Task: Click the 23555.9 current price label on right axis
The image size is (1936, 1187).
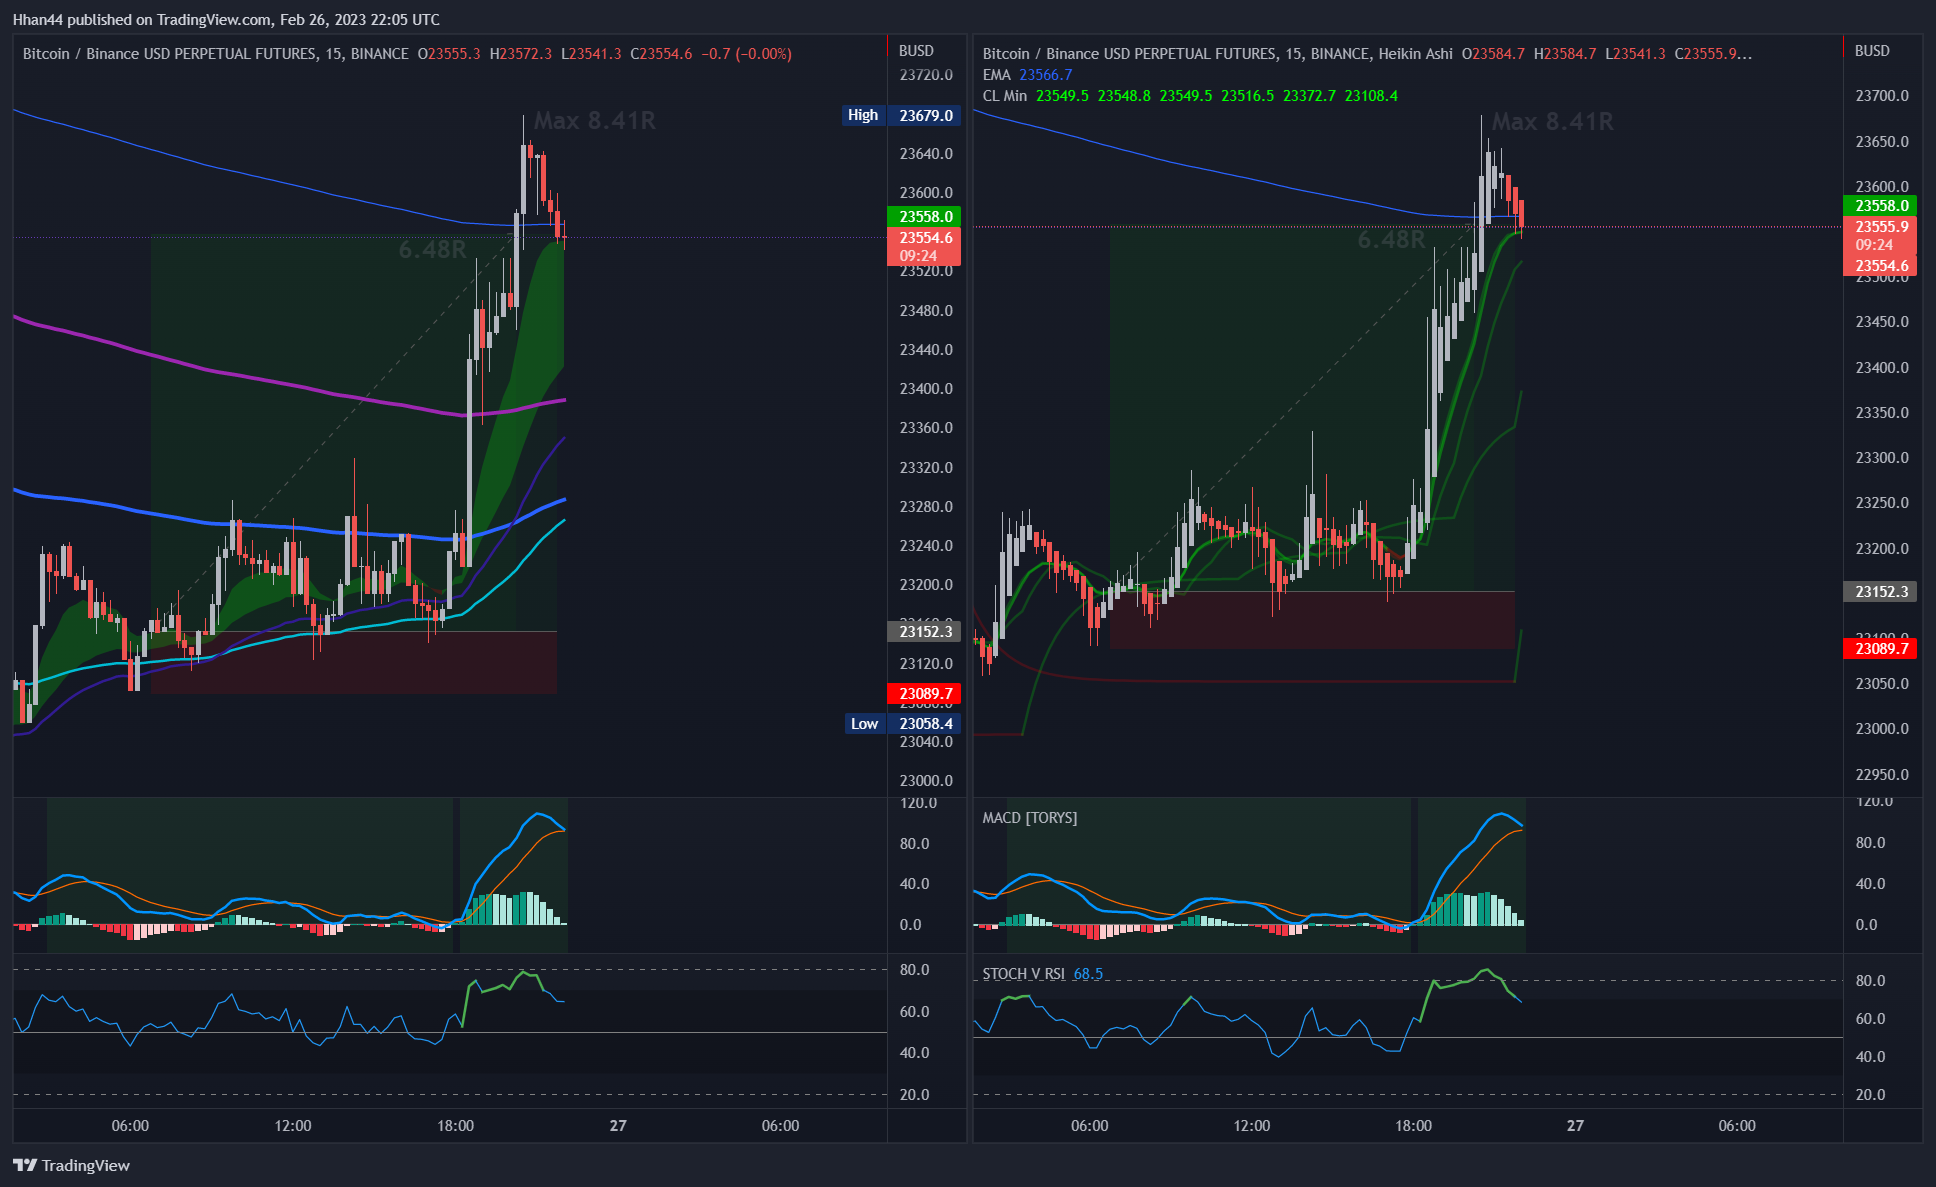Action: tap(1882, 235)
